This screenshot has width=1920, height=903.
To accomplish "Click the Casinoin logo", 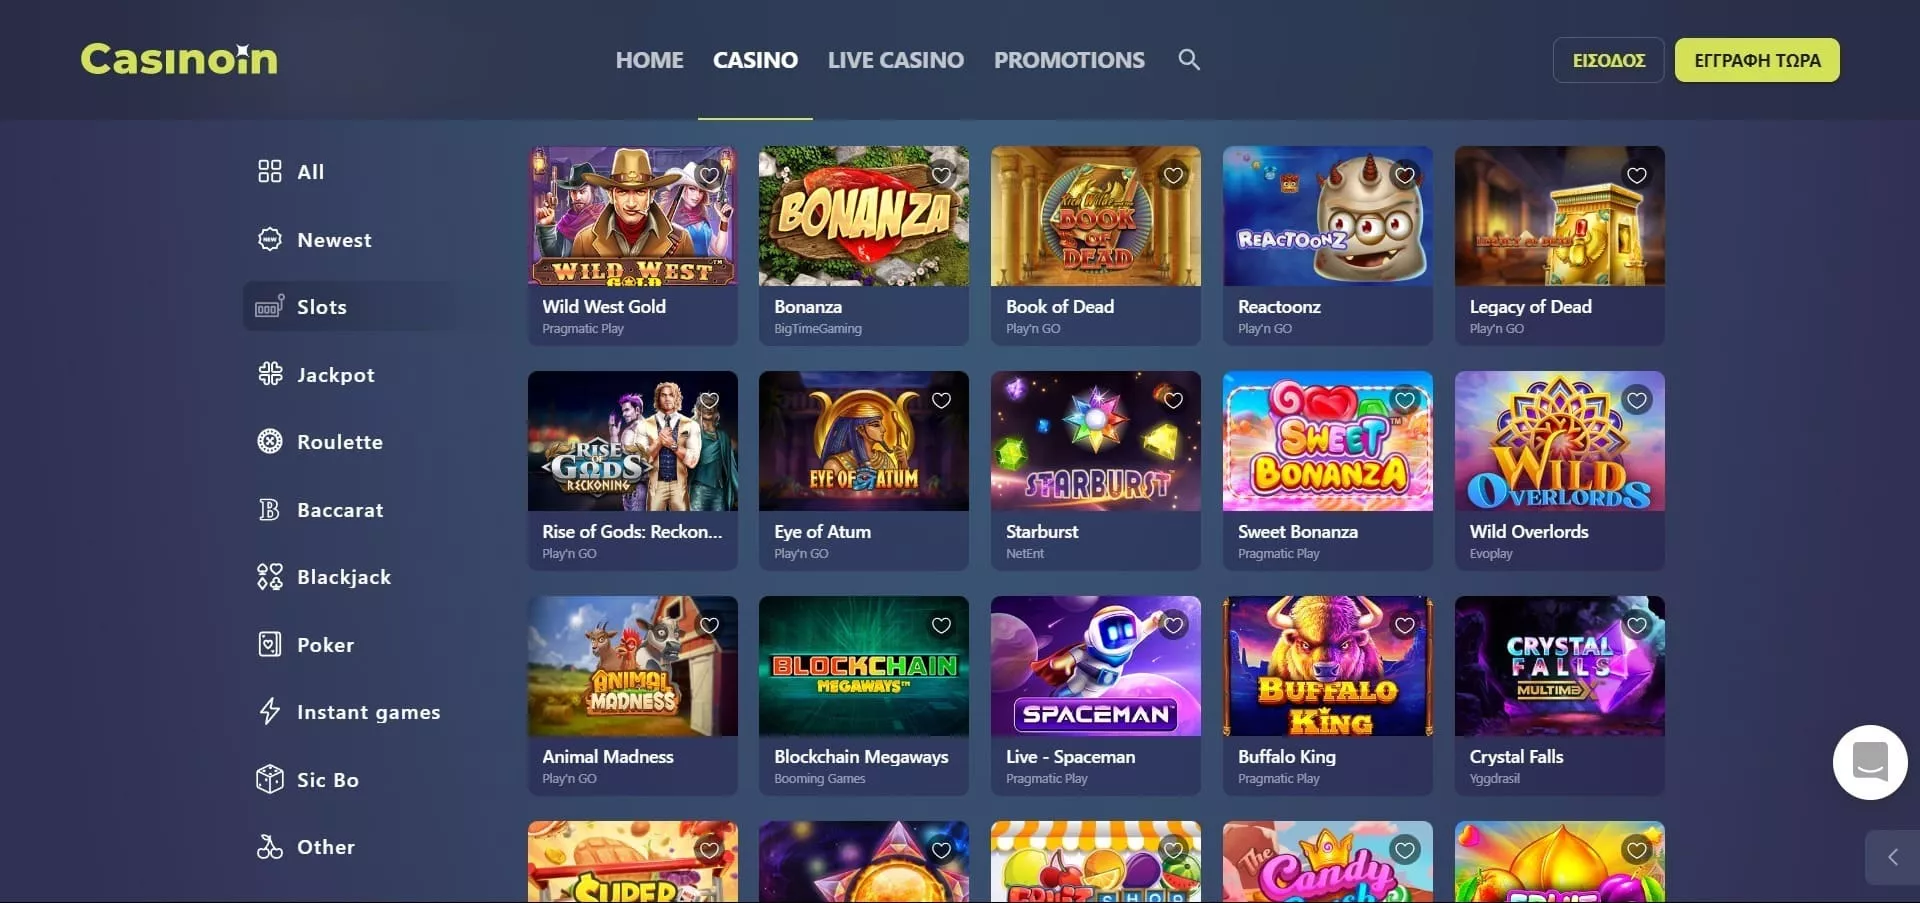I will 179,60.
